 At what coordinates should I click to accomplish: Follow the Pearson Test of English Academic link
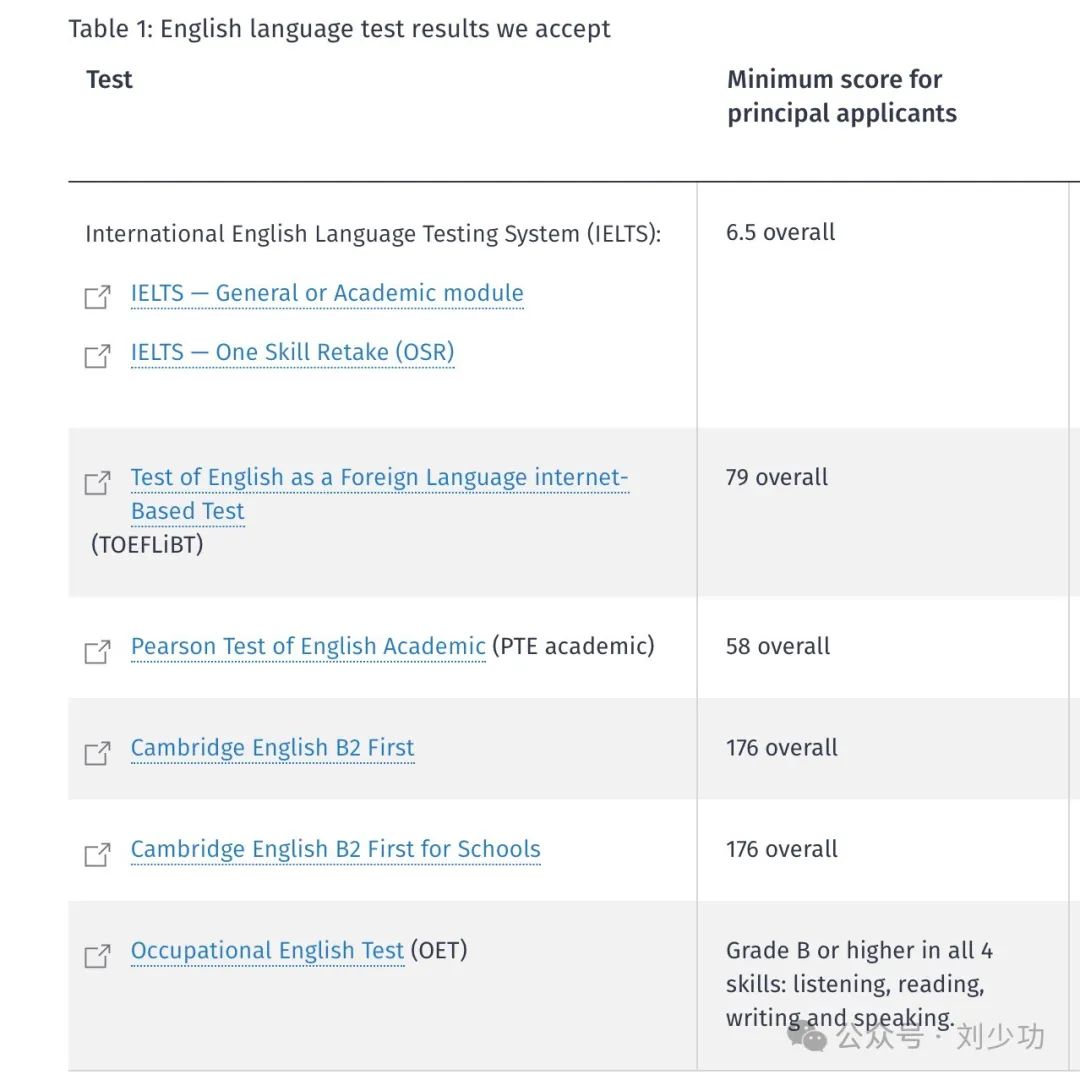click(x=308, y=647)
